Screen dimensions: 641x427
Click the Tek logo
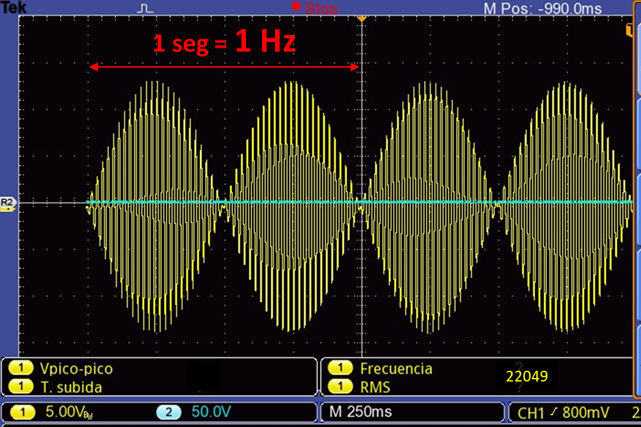click(x=13, y=7)
